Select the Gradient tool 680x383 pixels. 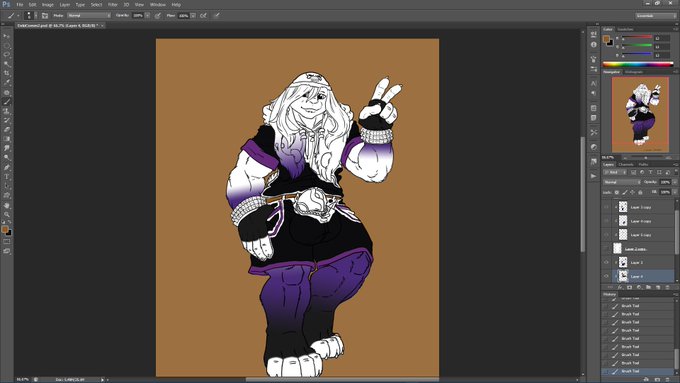(x=7, y=139)
